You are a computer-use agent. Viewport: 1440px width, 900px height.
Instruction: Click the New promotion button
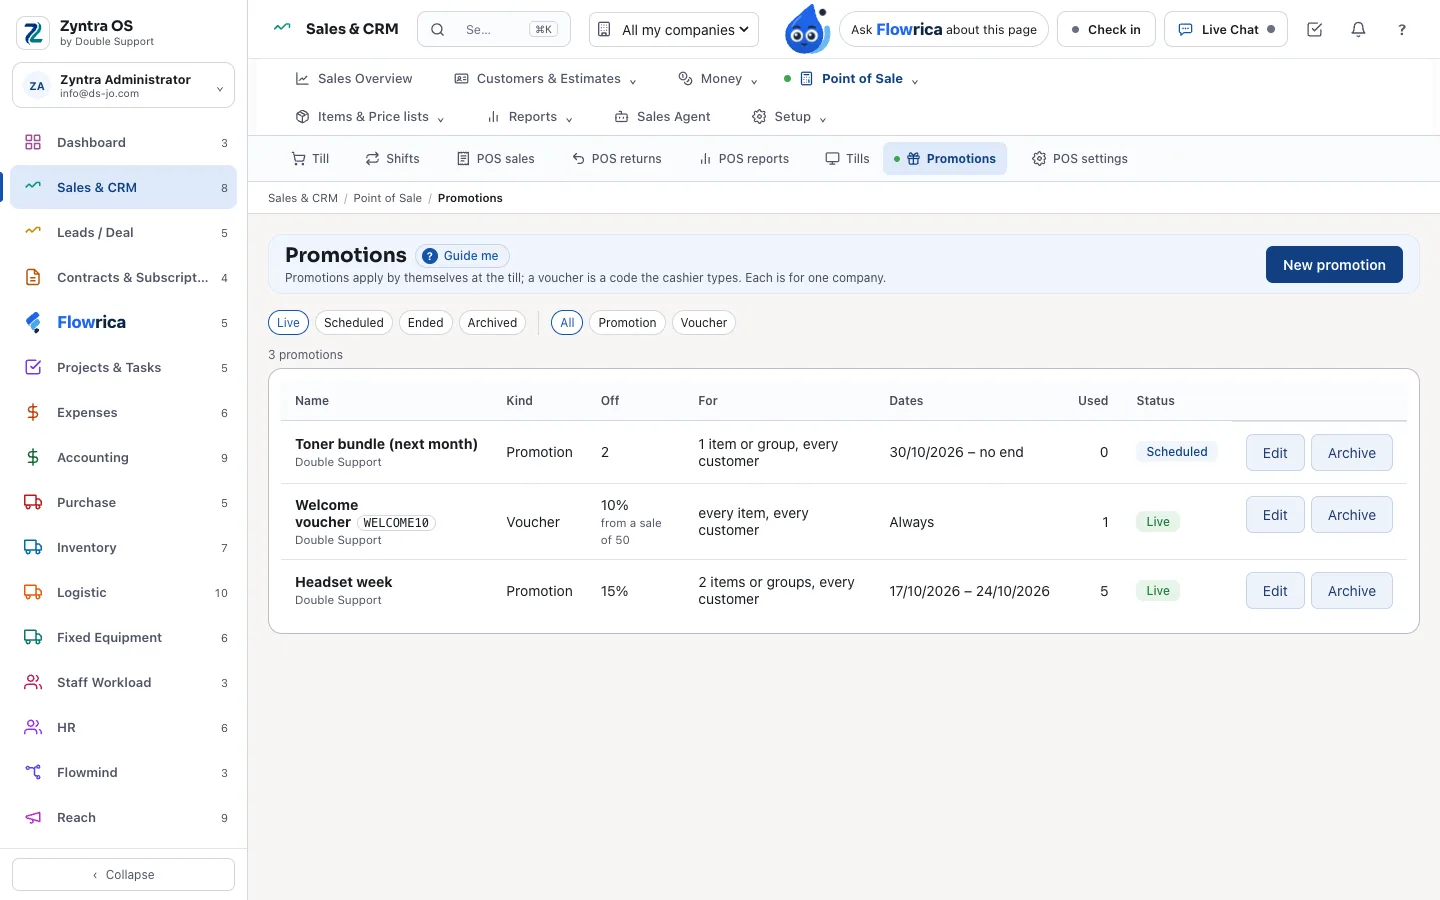(1334, 264)
